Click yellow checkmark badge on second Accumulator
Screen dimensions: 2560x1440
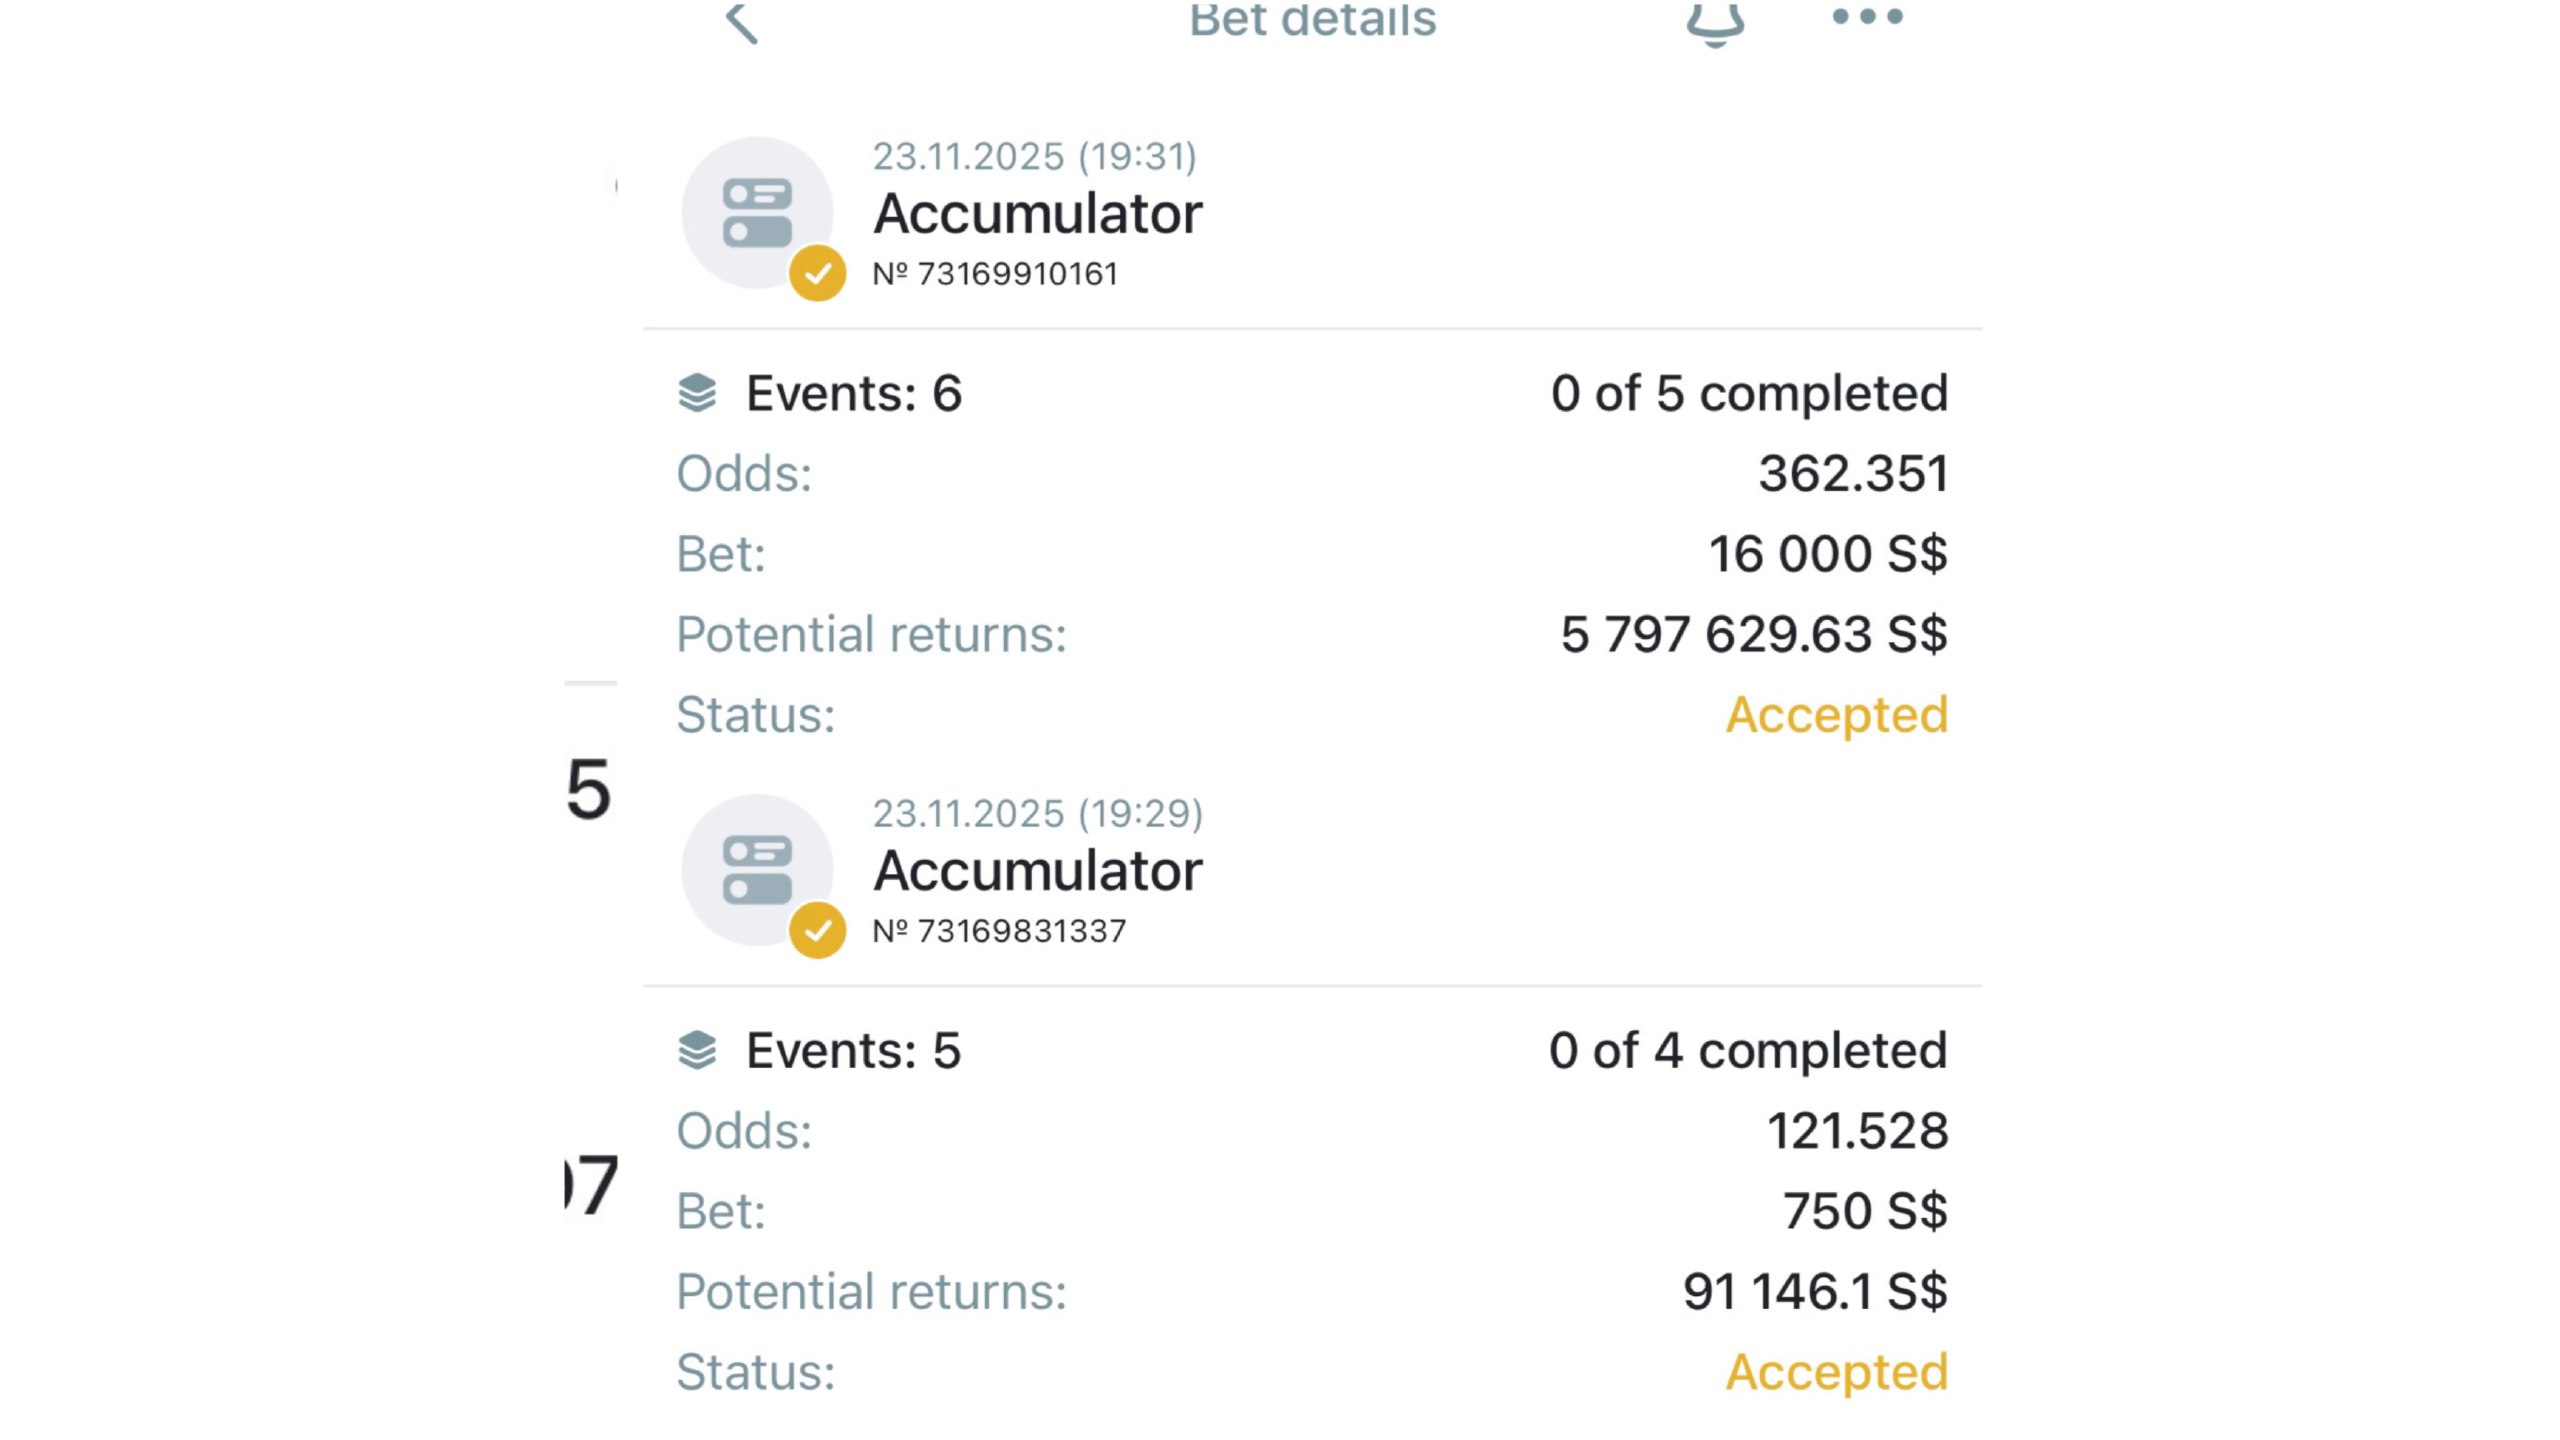pos(817,930)
